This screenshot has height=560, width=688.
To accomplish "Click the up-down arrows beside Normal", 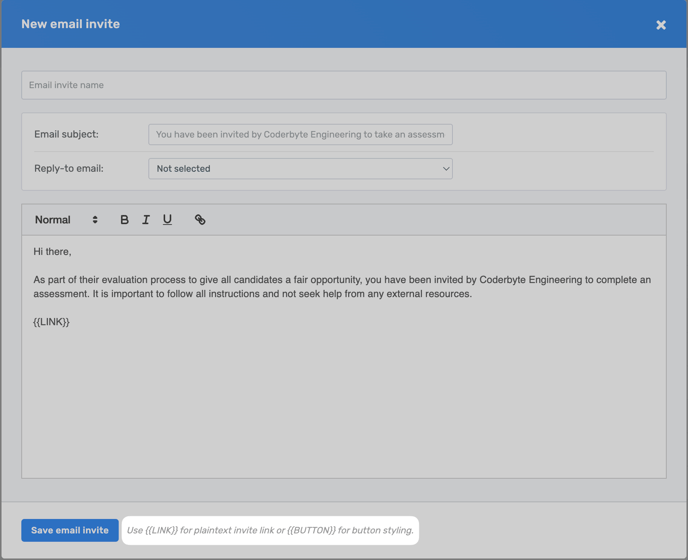I will (95, 220).
